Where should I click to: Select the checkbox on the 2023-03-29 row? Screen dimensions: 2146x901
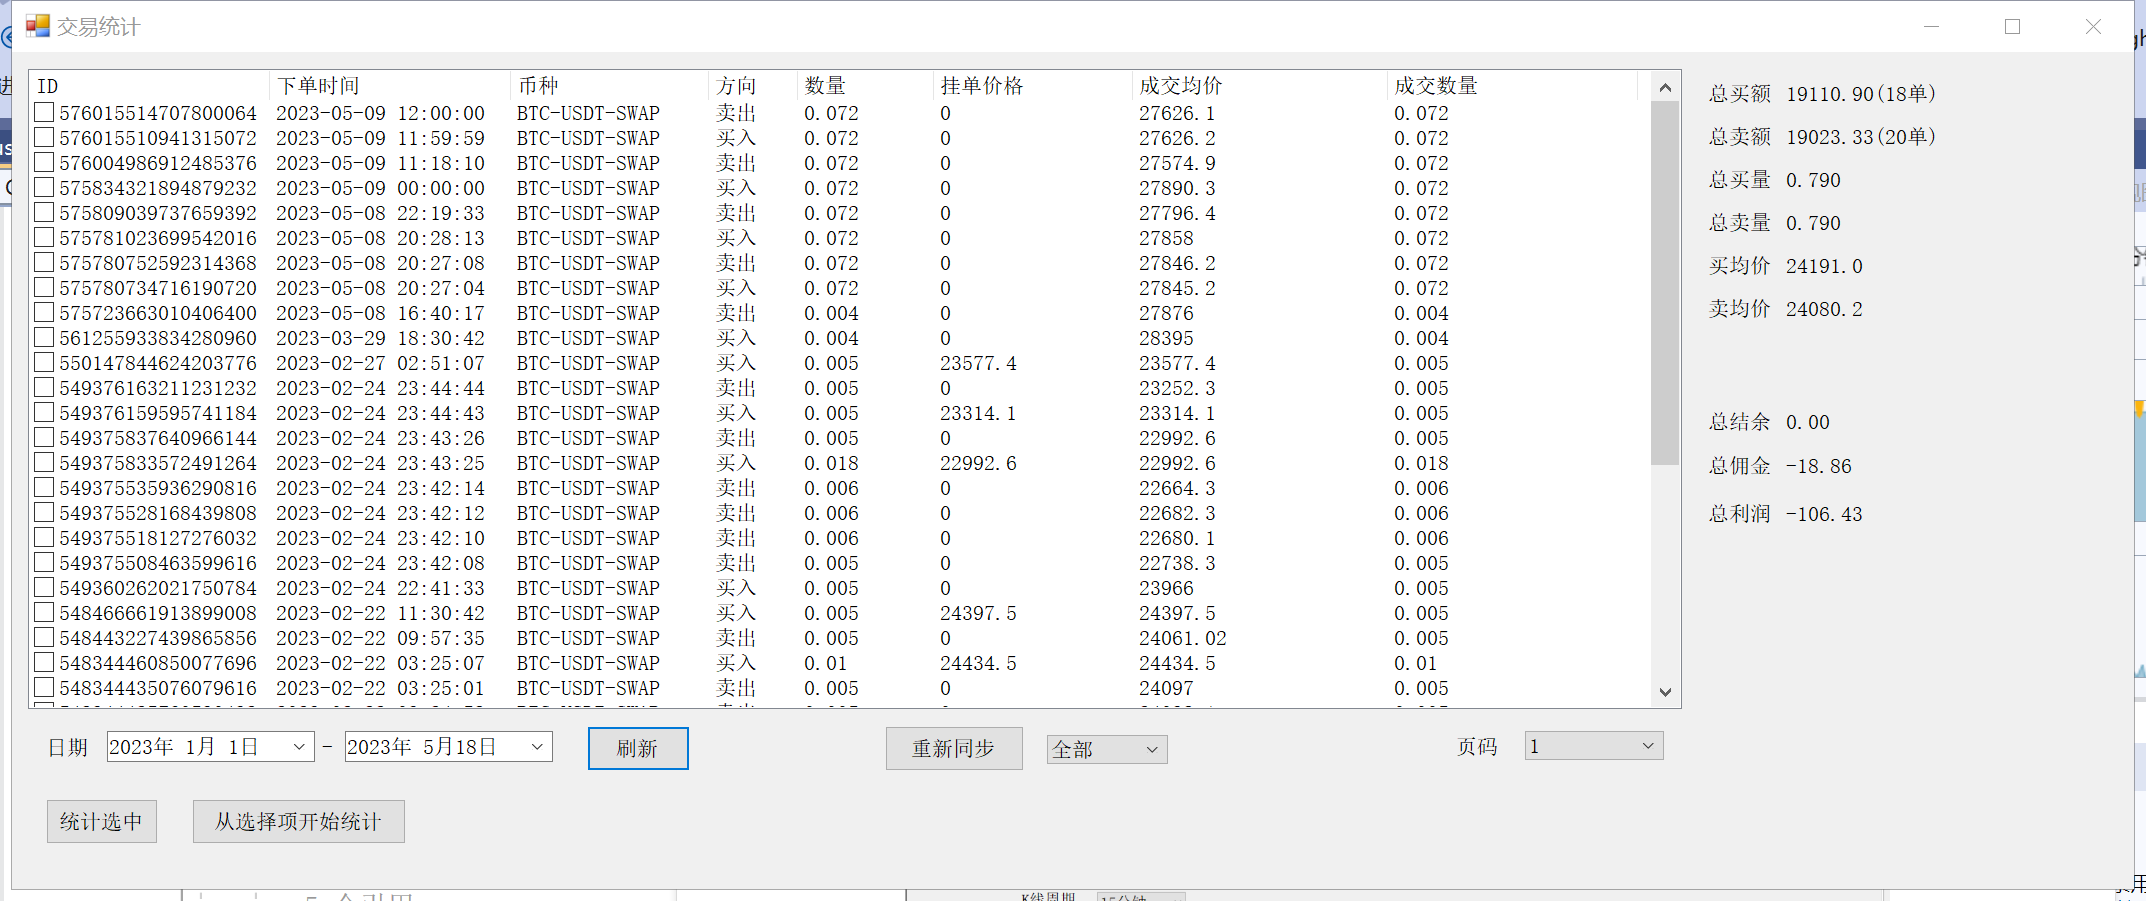(43, 337)
